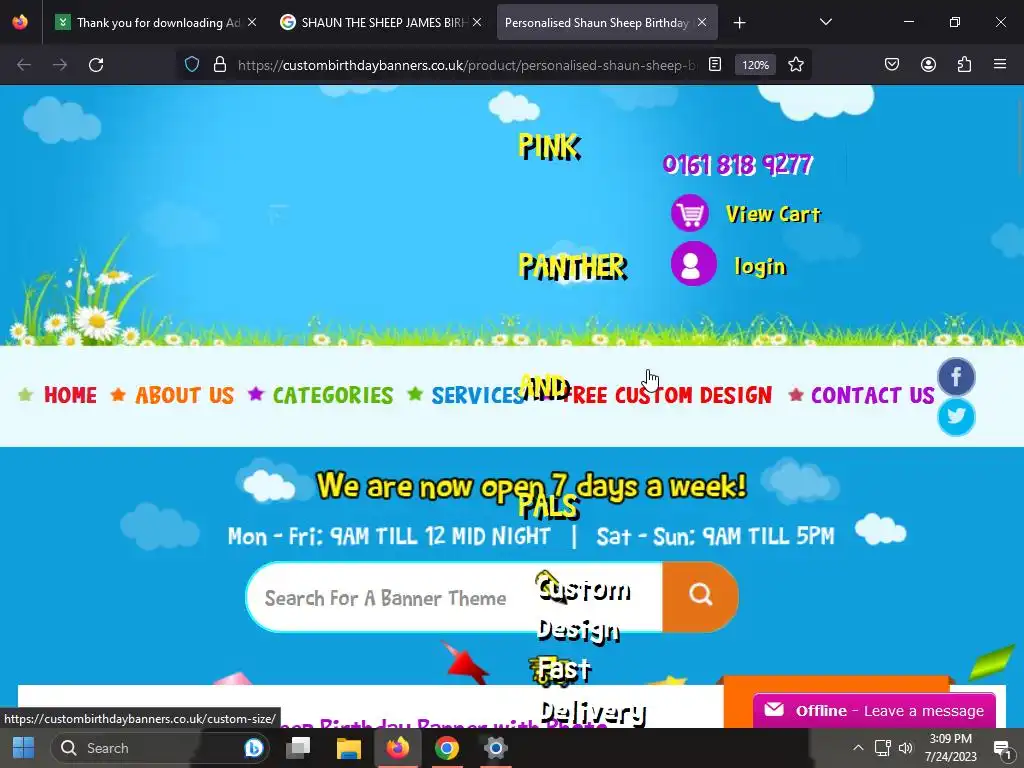Expand the hidden system tray icons chevron
The width and height of the screenshot is (1024, 768).
click(x=858, y=748)
